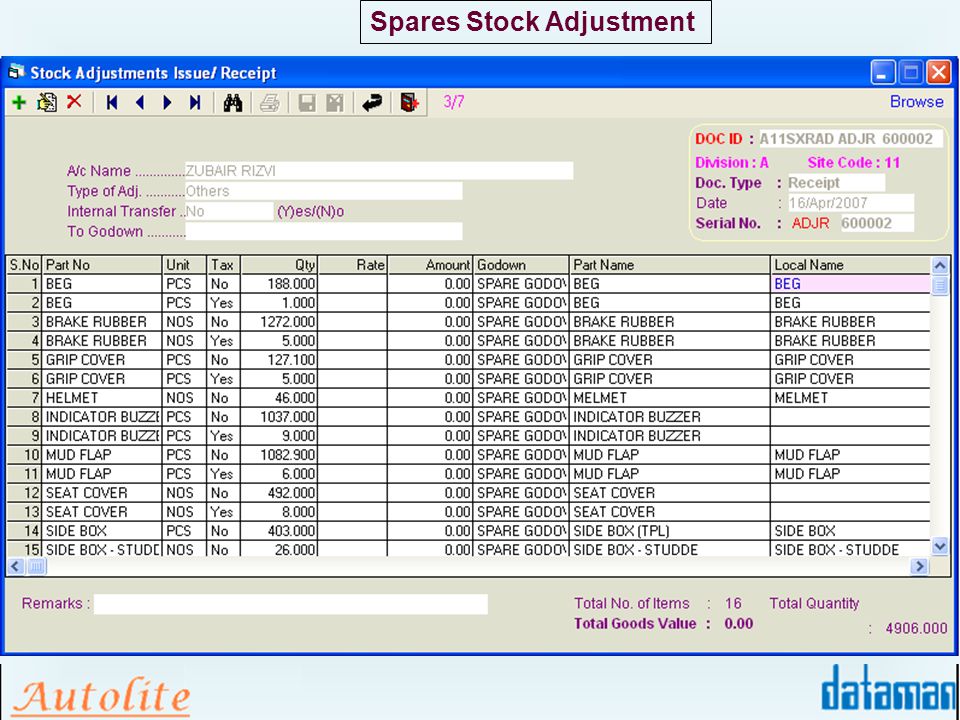Click the floppy disk Save icon

pos(307,103)
